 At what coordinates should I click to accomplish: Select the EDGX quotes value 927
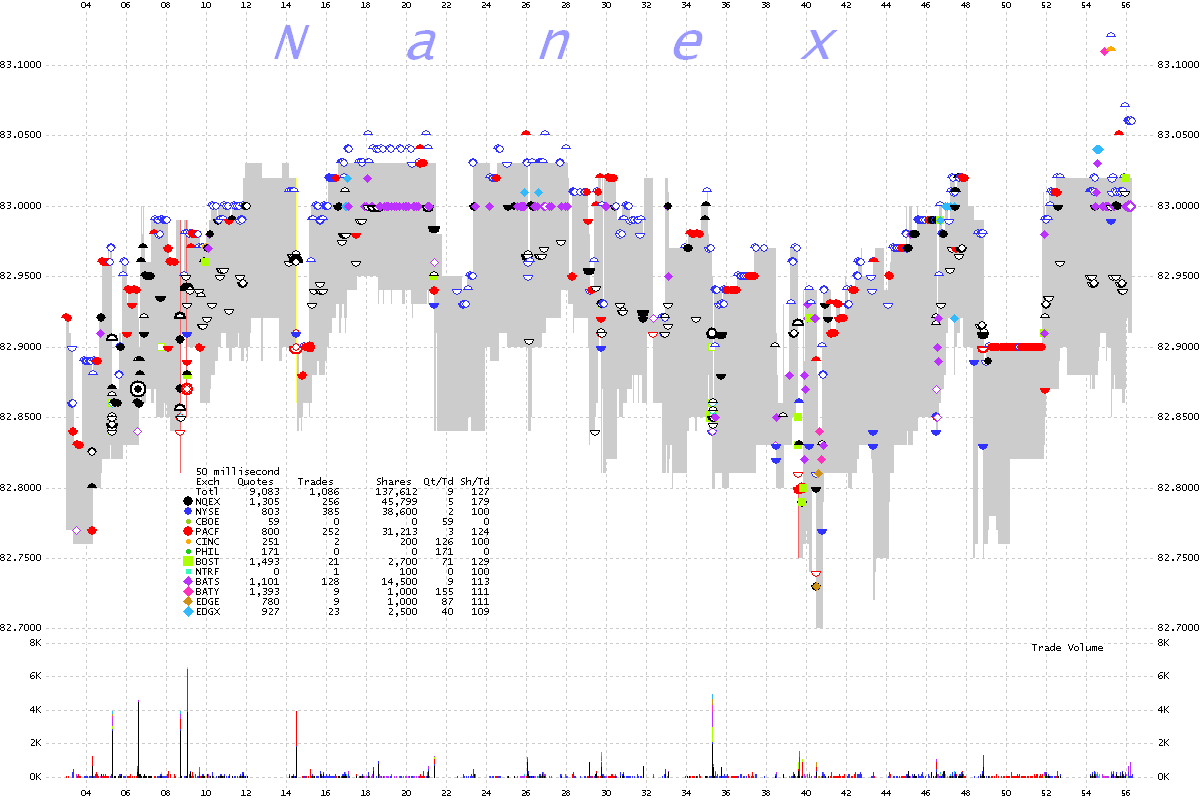(x=270, y=611)
